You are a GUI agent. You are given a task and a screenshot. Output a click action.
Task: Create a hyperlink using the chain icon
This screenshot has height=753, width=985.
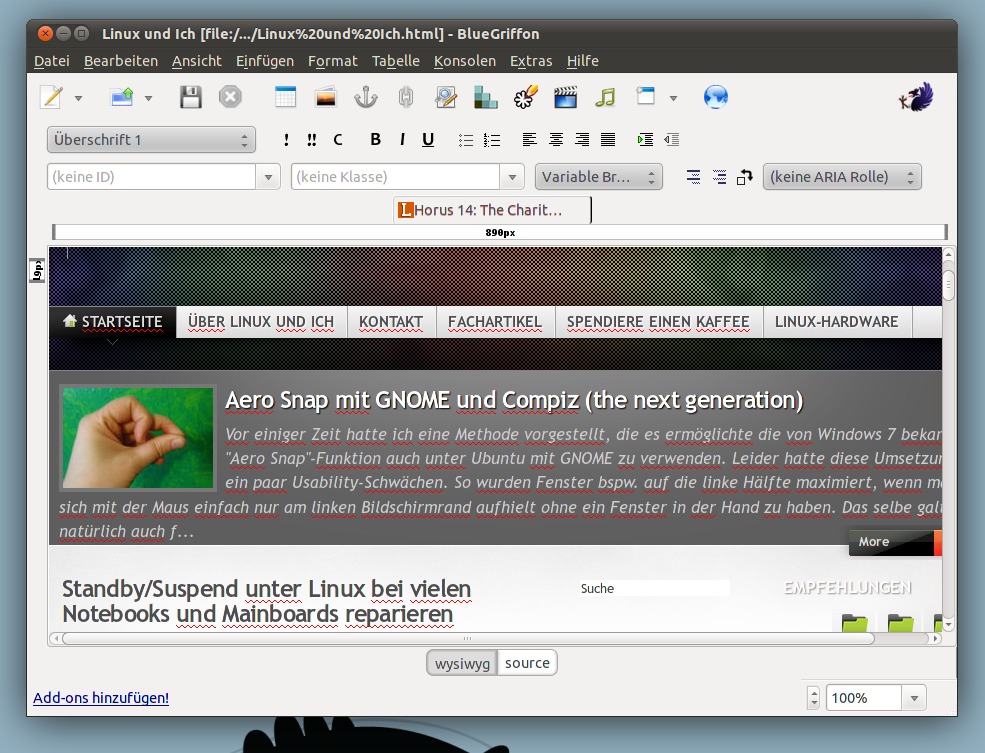click(x=405, y=96)
